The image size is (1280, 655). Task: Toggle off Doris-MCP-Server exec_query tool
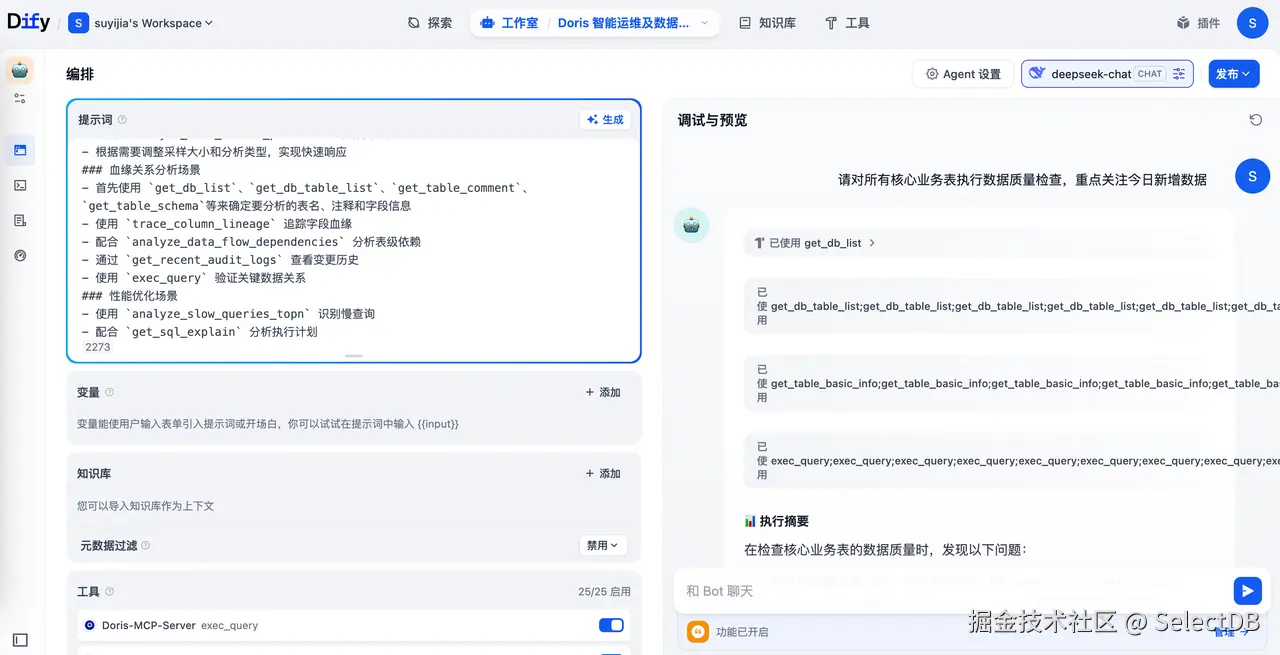[611, 625]
